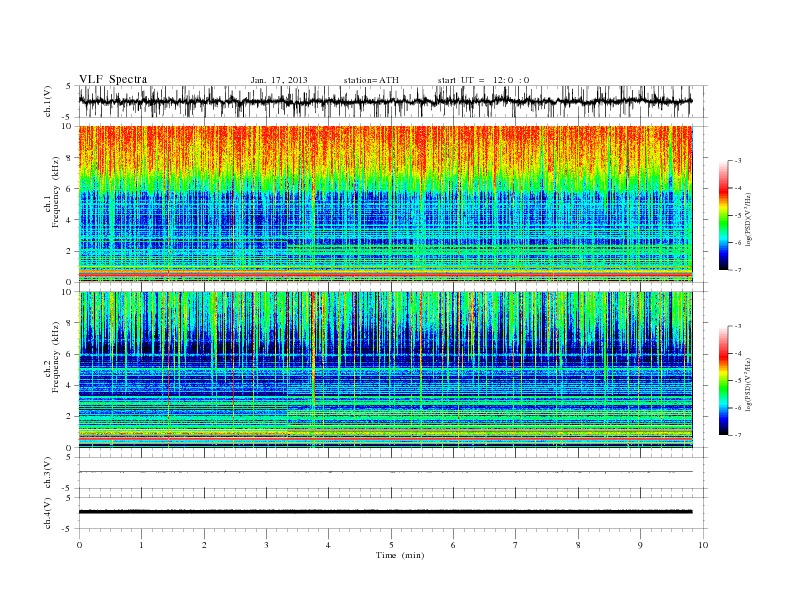
Task: Click the "ch.1(V)" waveform axis label
Action: [x=48, y=101]
